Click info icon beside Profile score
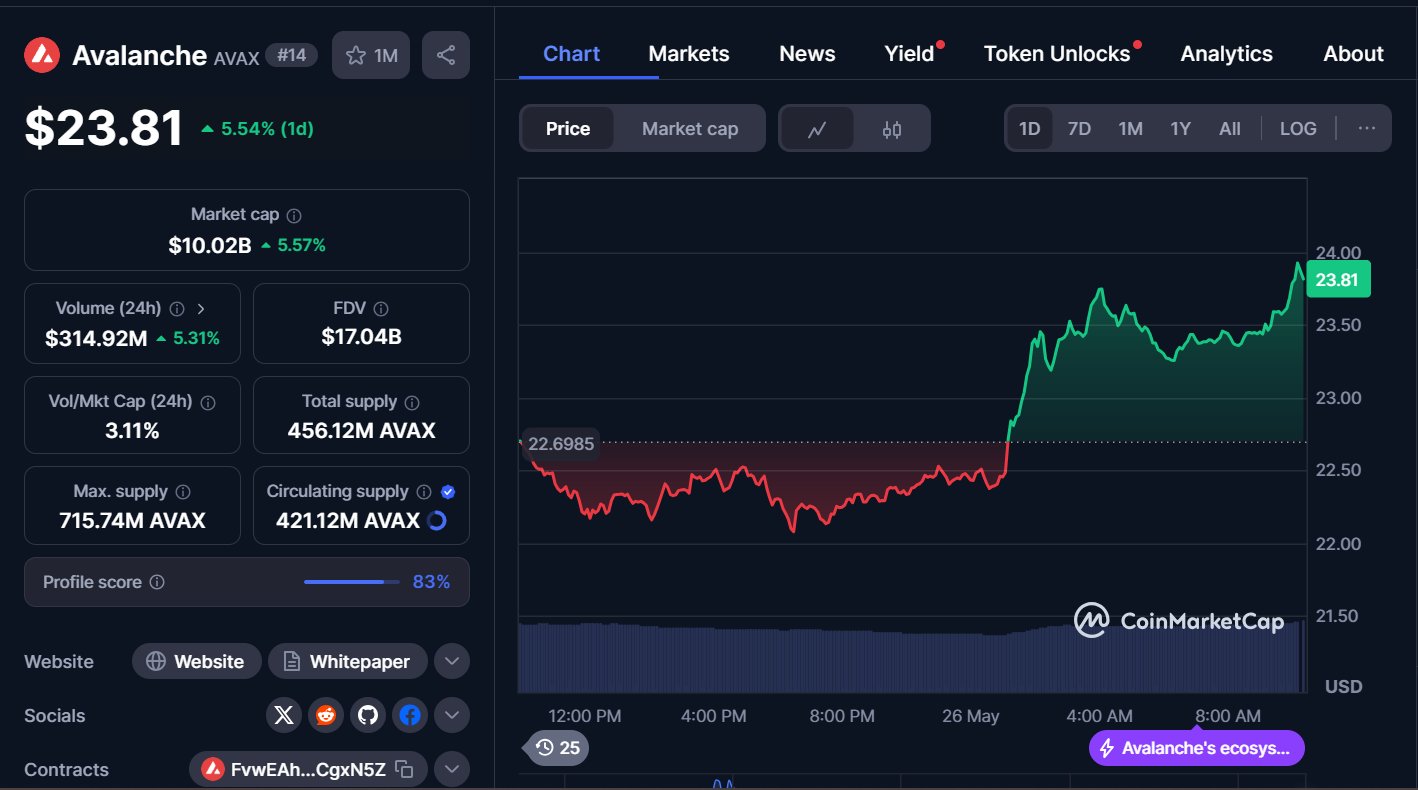Viewport: 1418px width, 790px height. pyautogui.click(x=157, y=582)
